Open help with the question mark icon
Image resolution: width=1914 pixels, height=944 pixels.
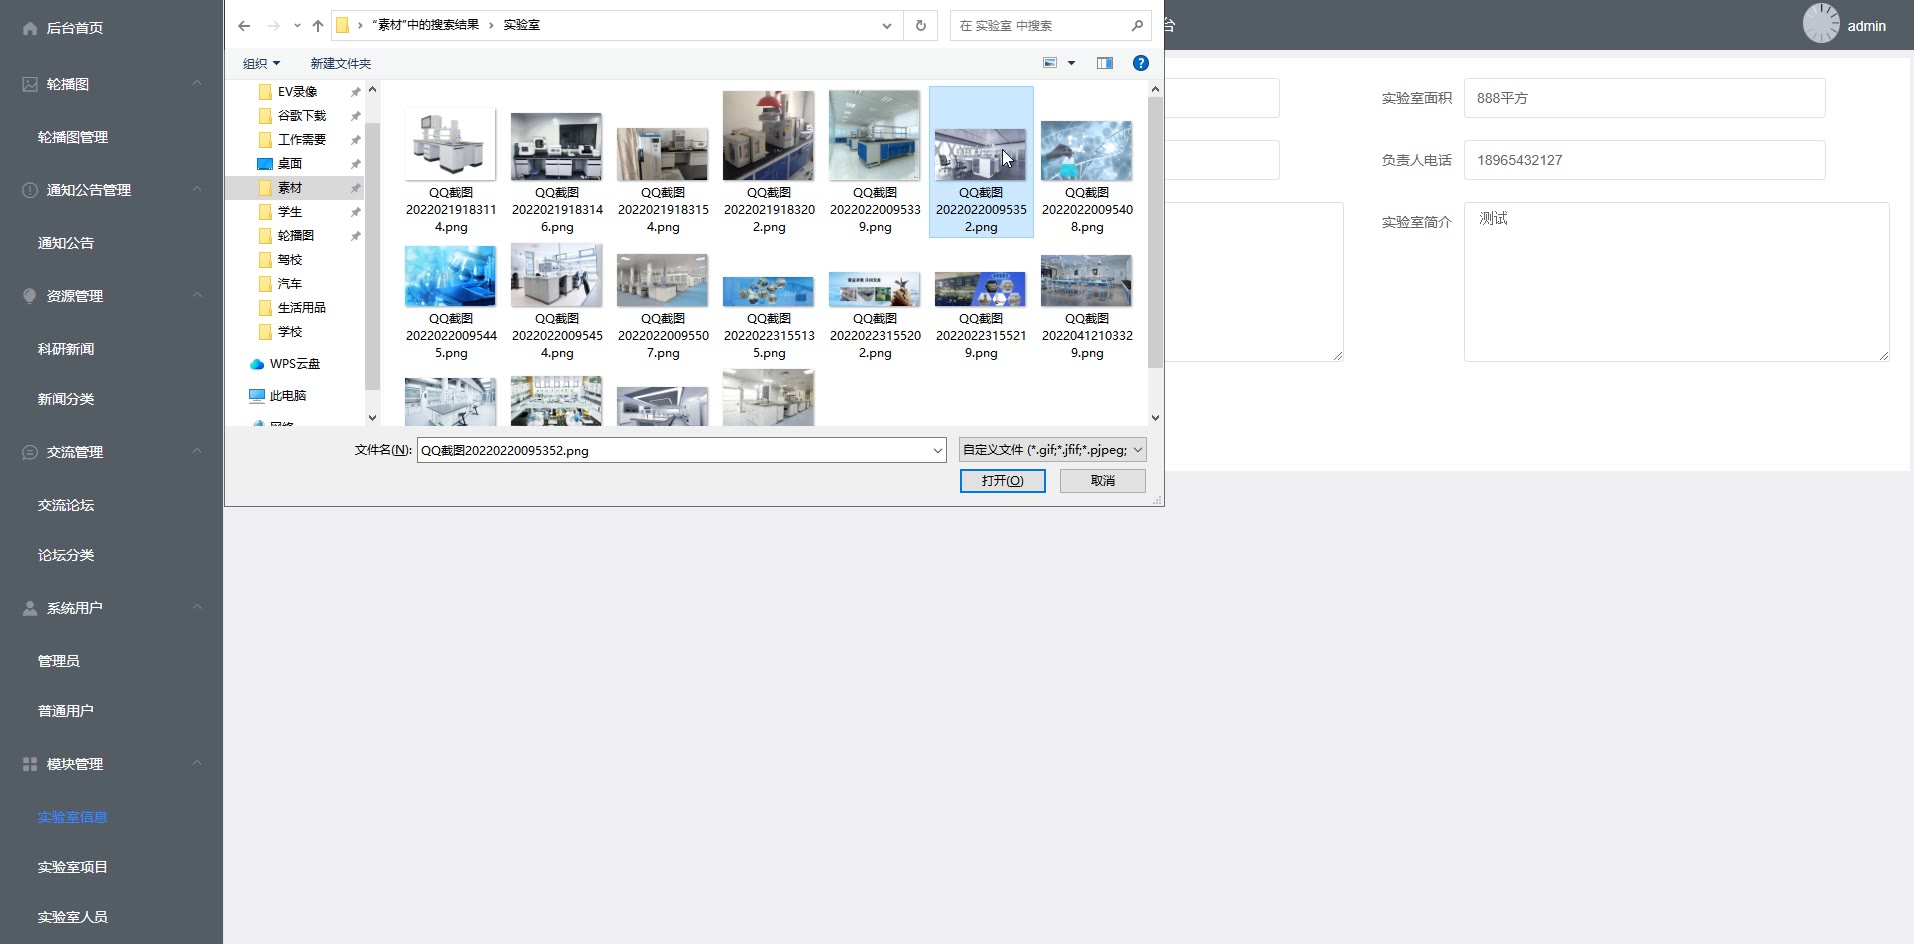(x=1140, y=63)
